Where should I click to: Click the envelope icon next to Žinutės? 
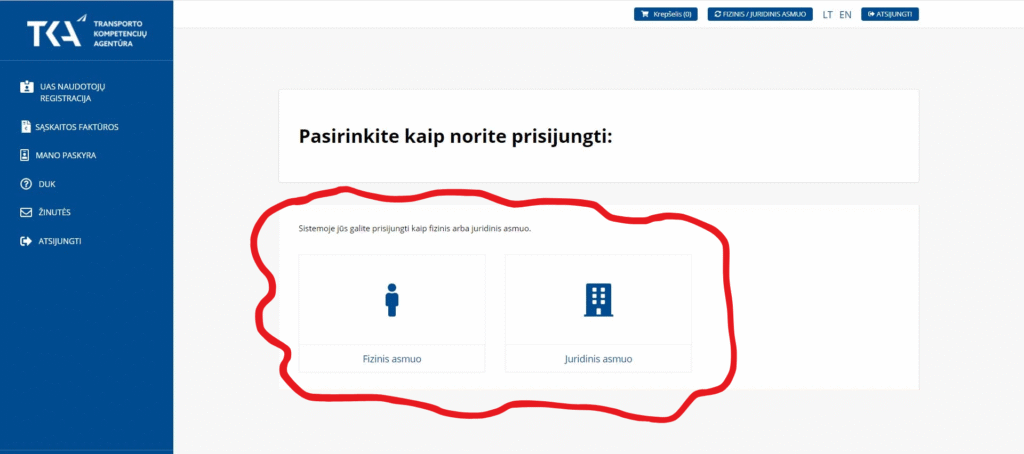[26, 213]
